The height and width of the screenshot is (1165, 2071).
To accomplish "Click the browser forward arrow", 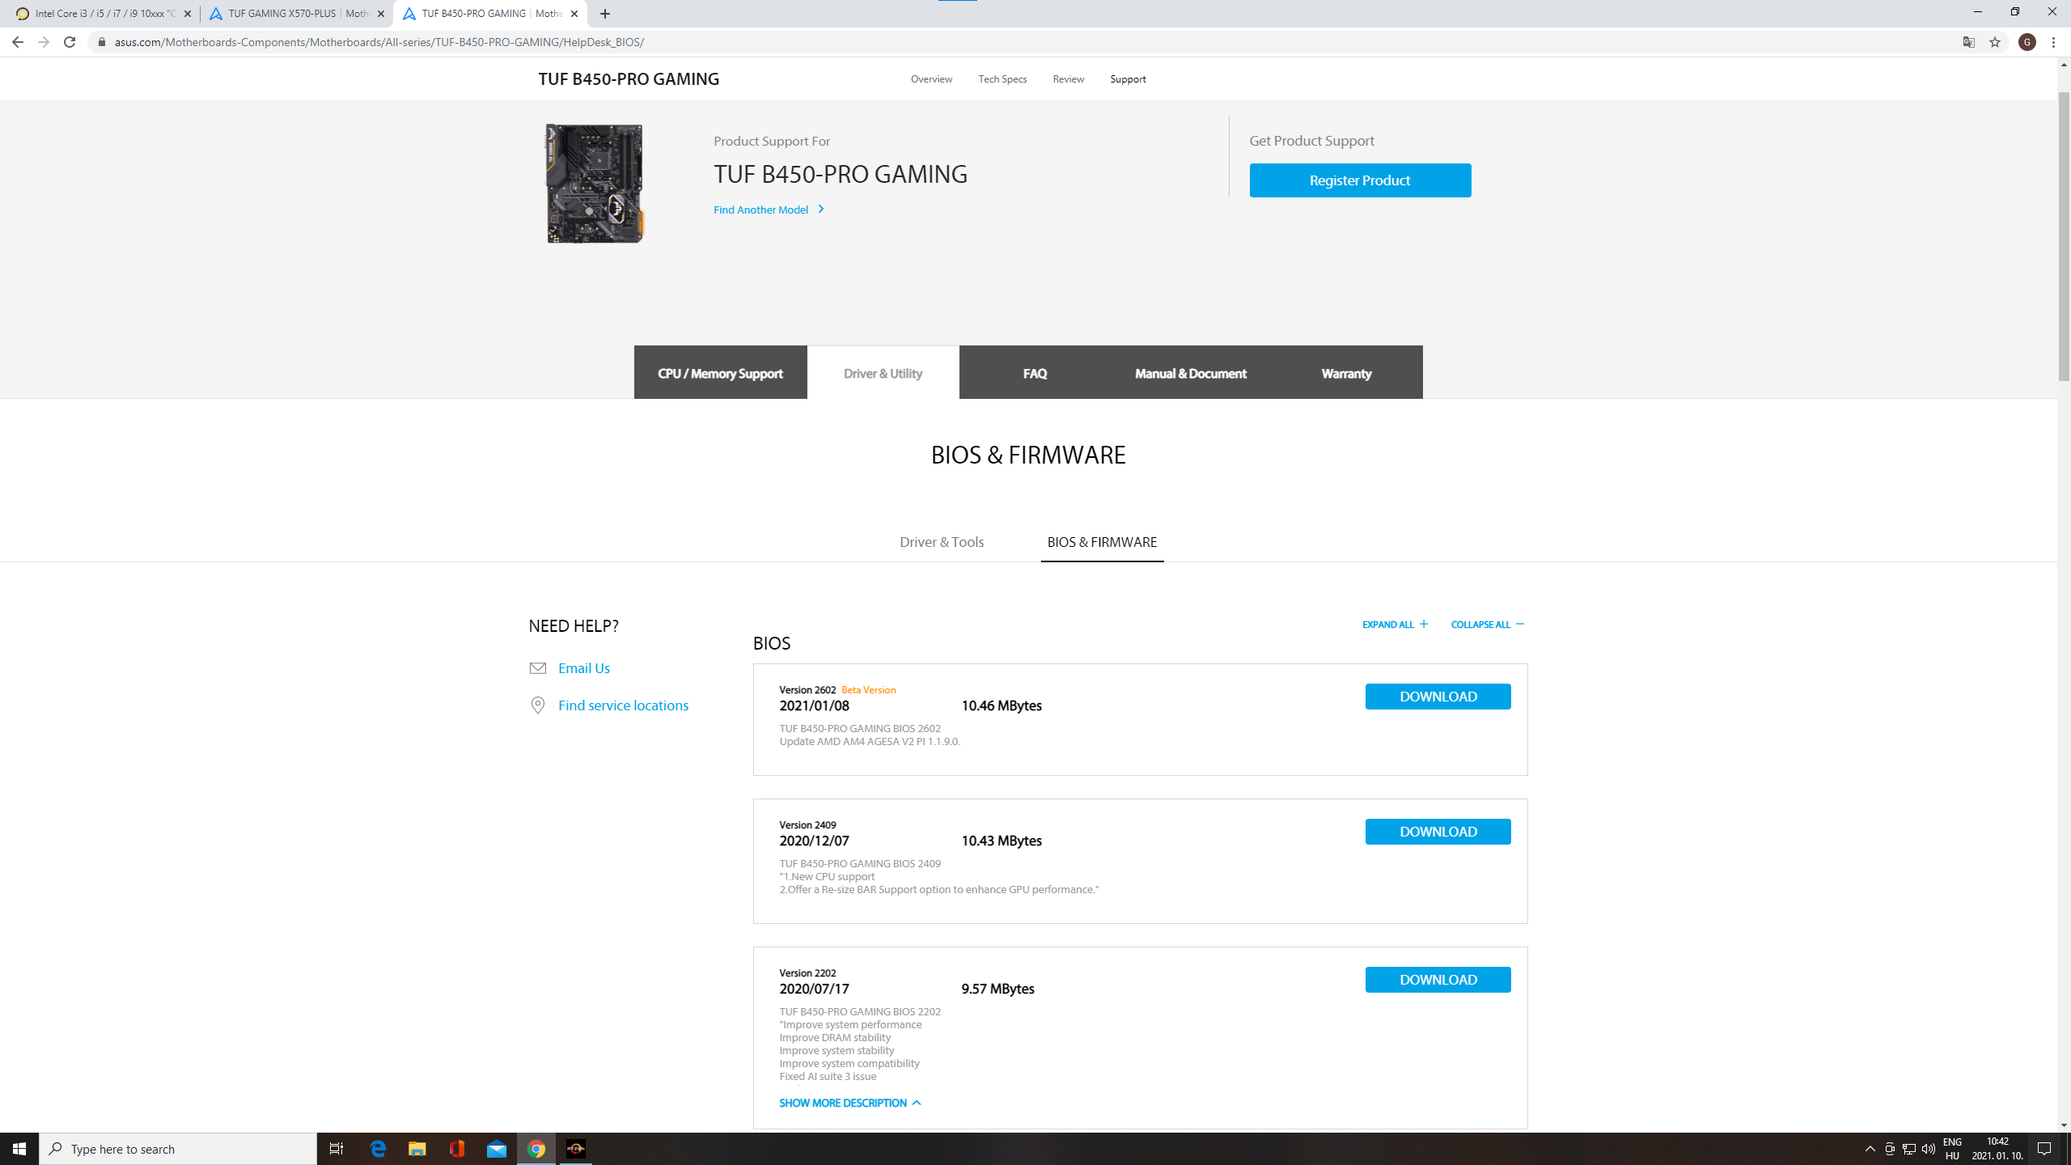I will 44,42.
